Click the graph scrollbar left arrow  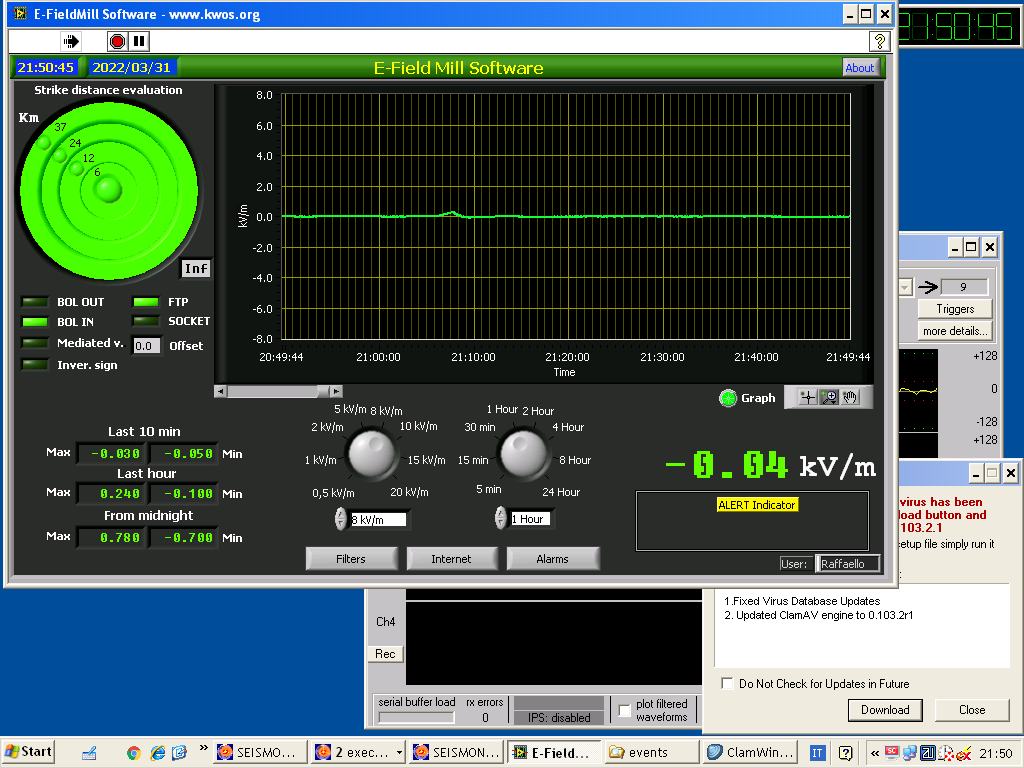[x=221, y=391]
